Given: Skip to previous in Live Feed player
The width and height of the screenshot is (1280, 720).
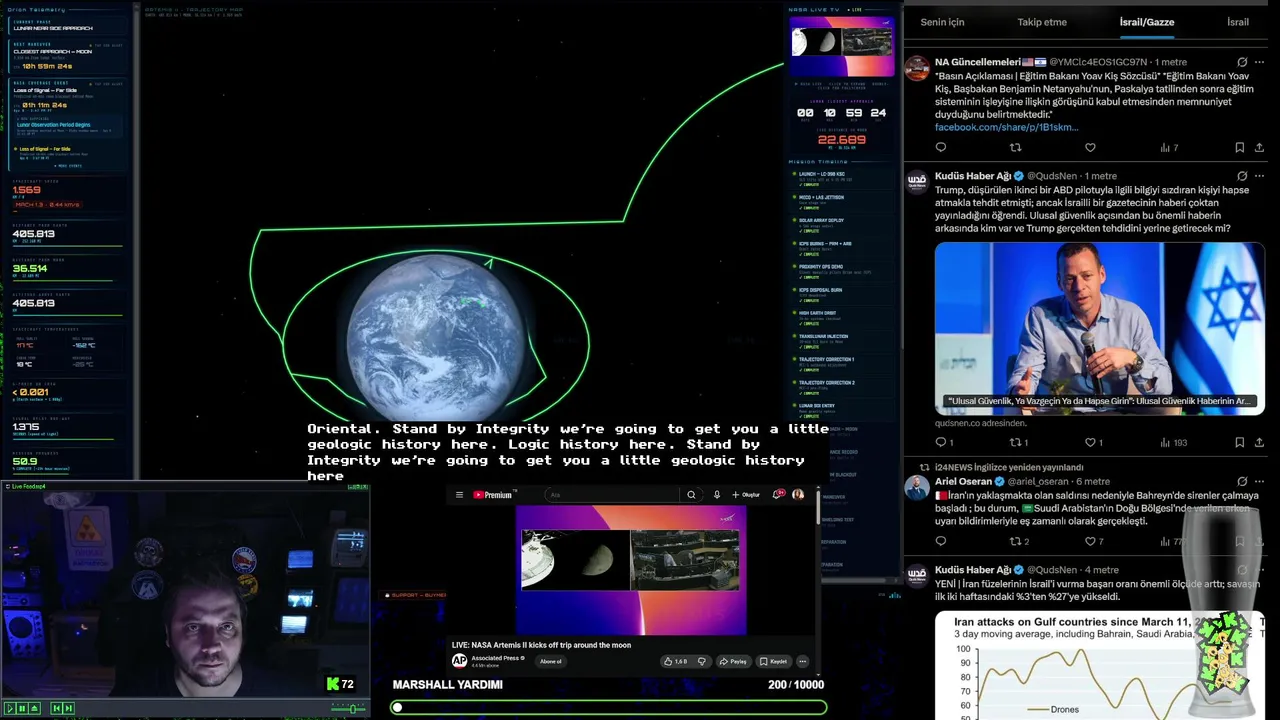Looking at the screenshot, I should coord(56,708).
